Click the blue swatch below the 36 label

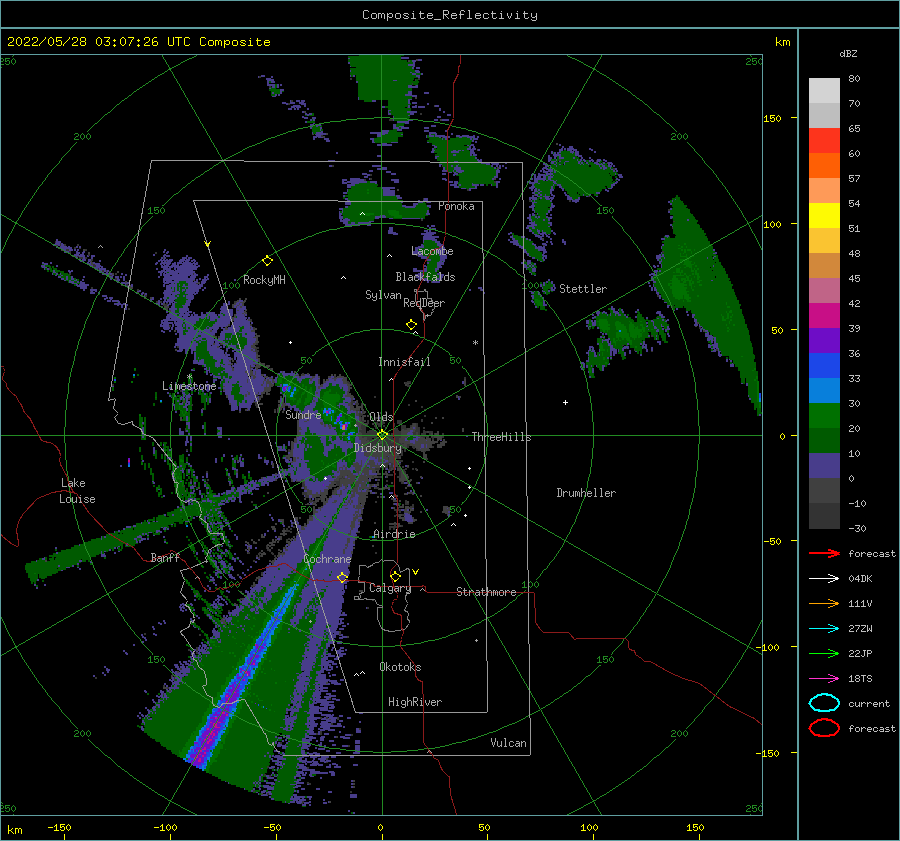pyautogui.click(x=824, y=366)
